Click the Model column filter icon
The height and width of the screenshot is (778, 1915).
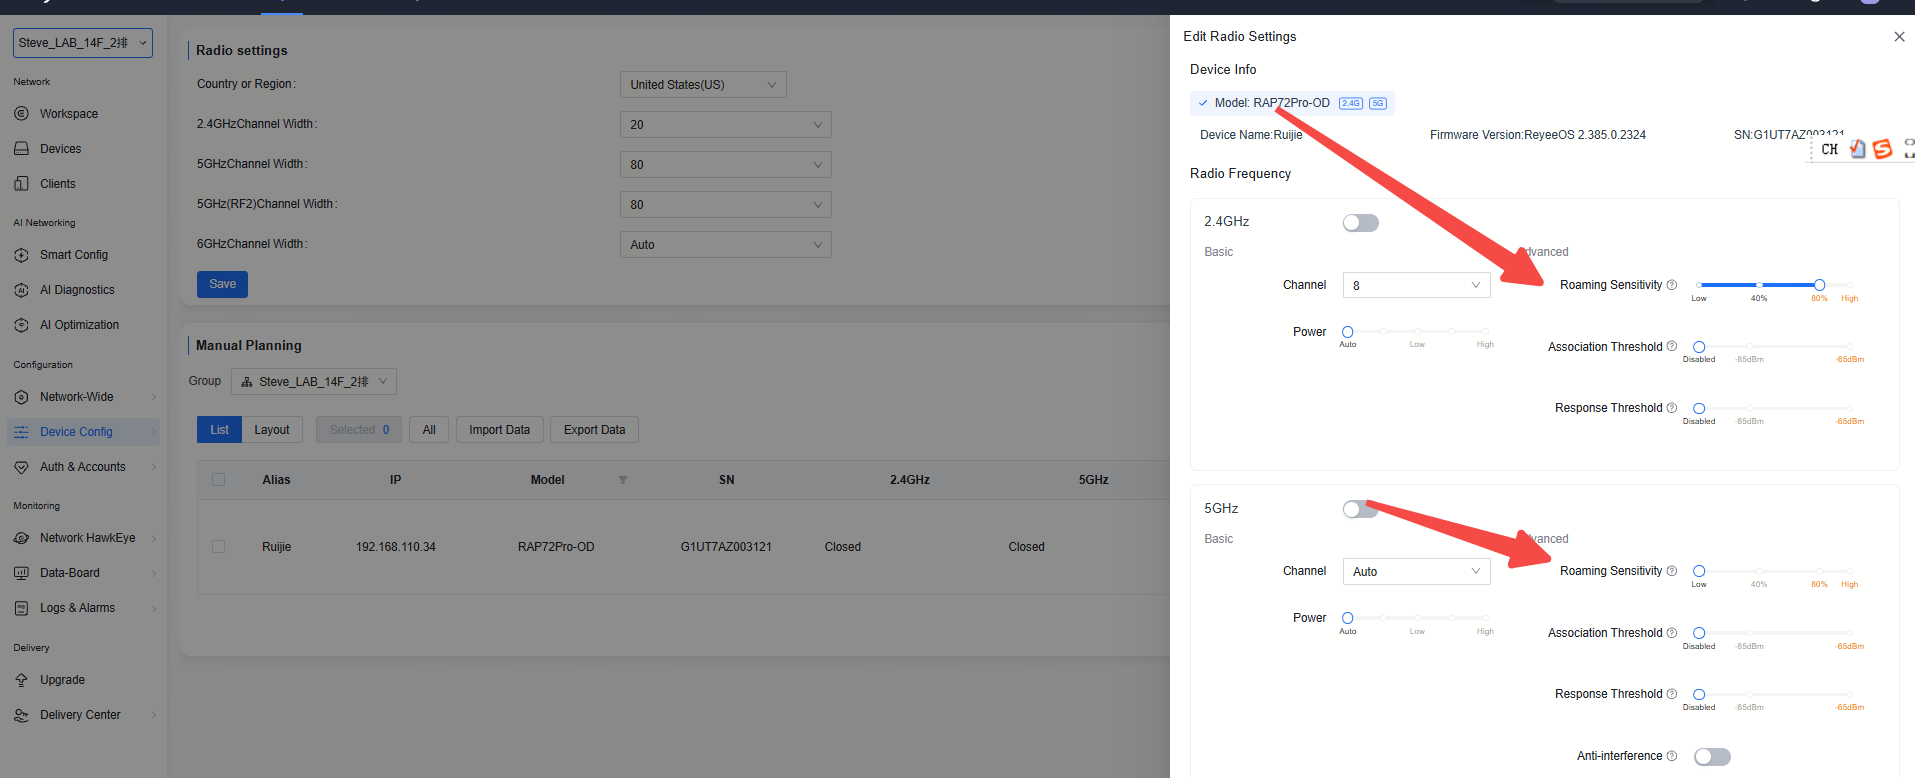tap(623, 480)
